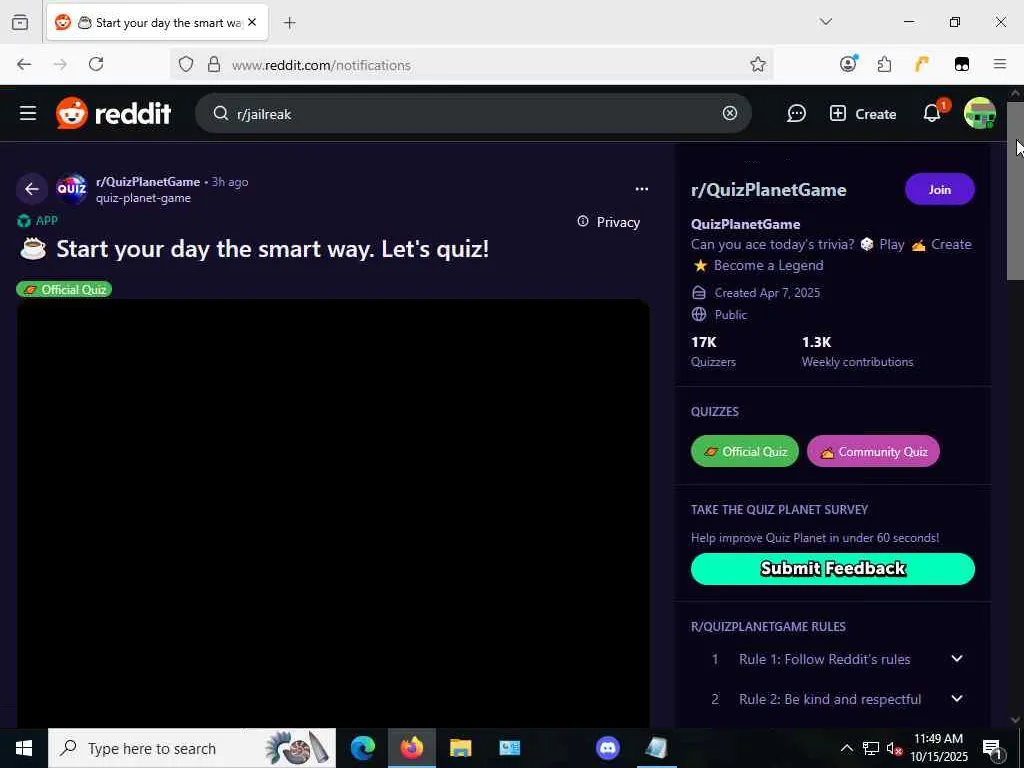The image size is (1024, 768).
Task: Go to Reddit home via the logo
Action: coord(114,114)
